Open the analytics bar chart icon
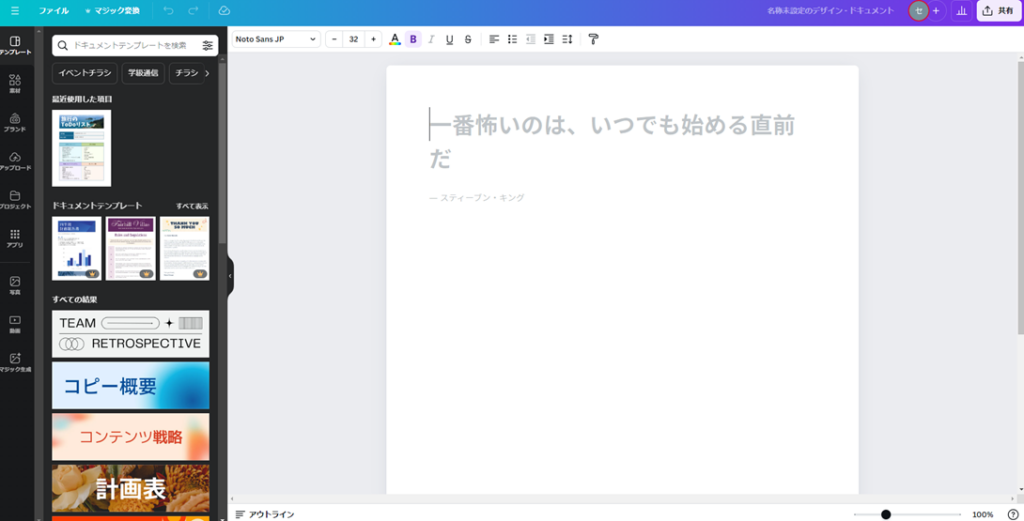This screenshot has width=1024, height=521. click(961, 10)
